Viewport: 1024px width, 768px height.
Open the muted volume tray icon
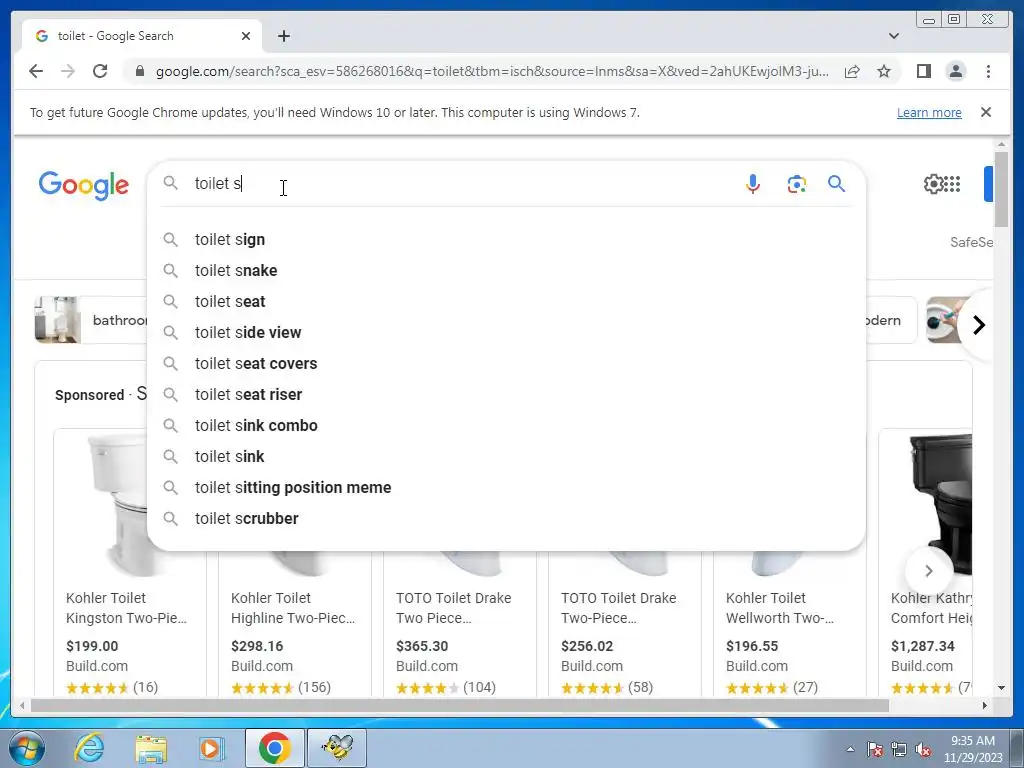point(923,750)
